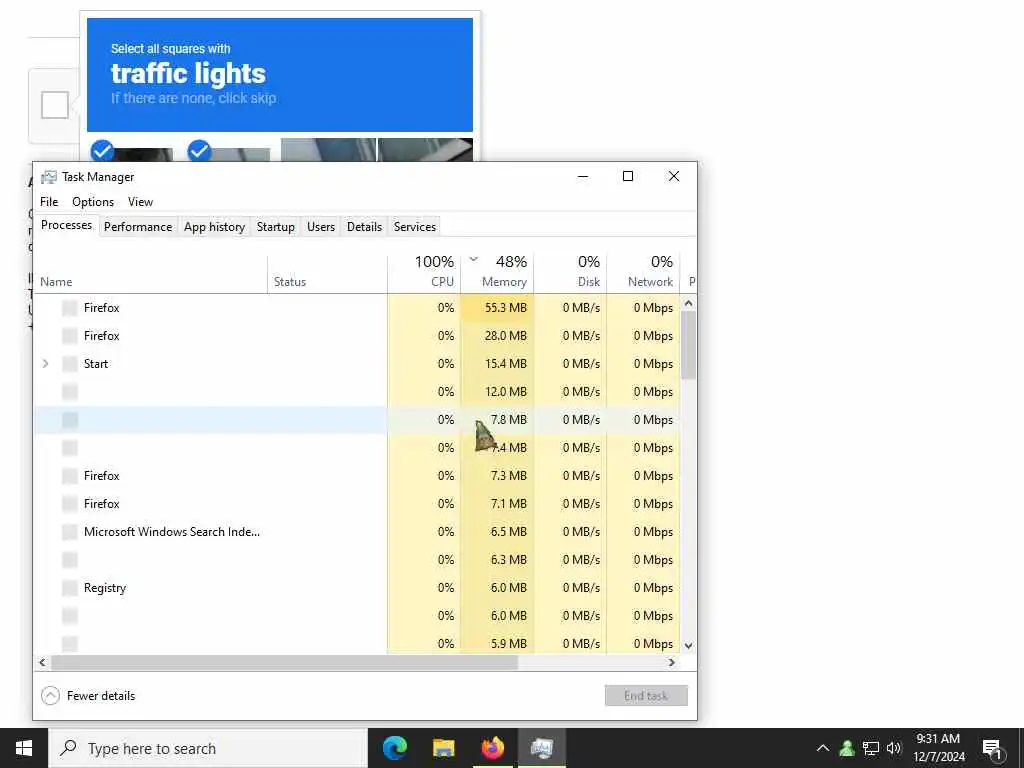This screenshot has width=1024, height=768.
Task: Click the 12.0 MB memory cell
Action: [498, 392]
